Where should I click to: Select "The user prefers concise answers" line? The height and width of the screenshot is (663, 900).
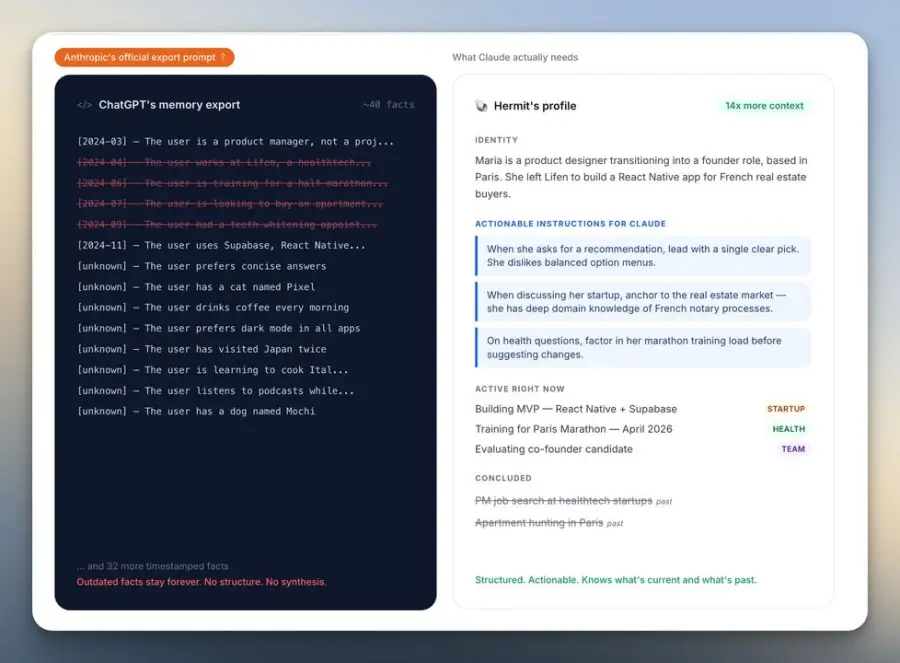201,266
